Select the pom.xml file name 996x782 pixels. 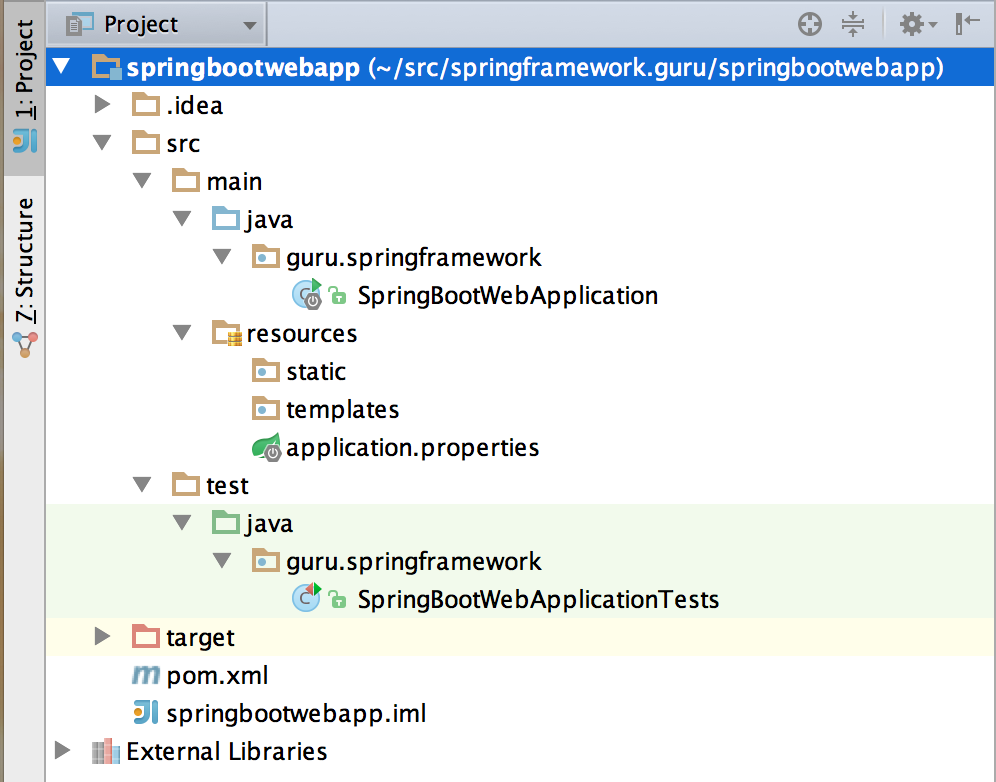[x=217, y=675]
